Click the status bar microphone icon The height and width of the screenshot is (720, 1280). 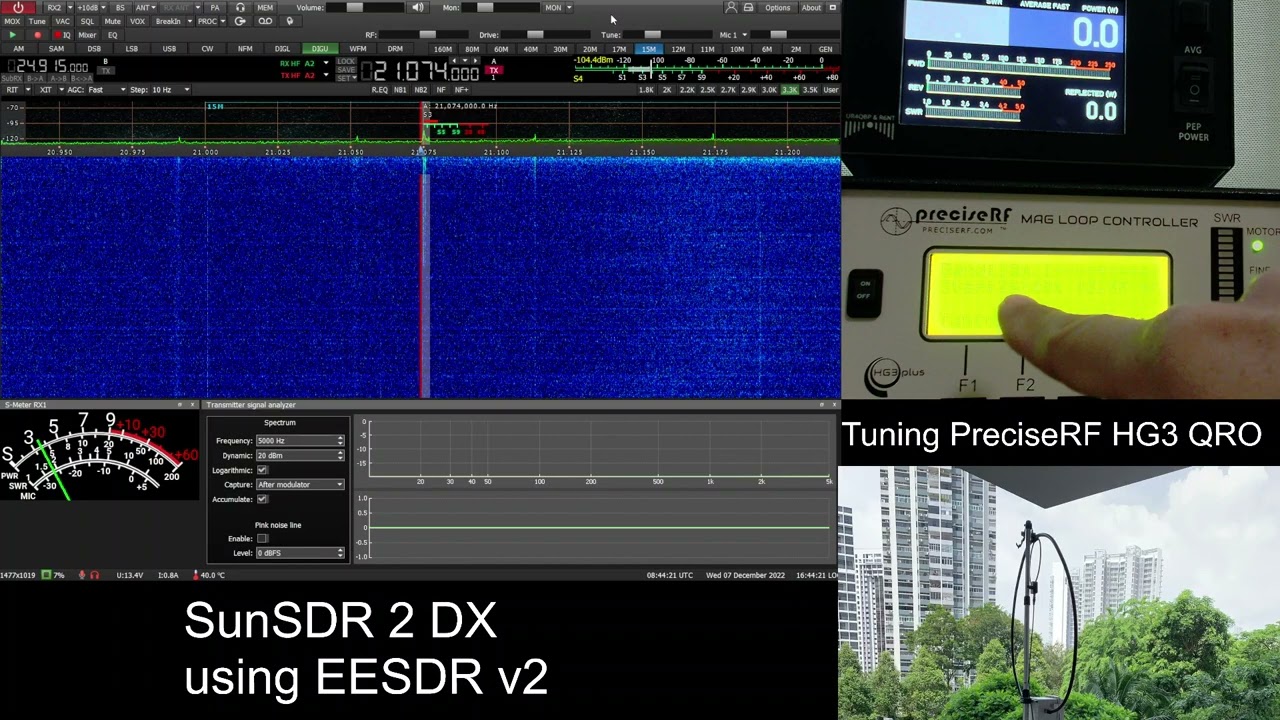[x=81, y=575]
